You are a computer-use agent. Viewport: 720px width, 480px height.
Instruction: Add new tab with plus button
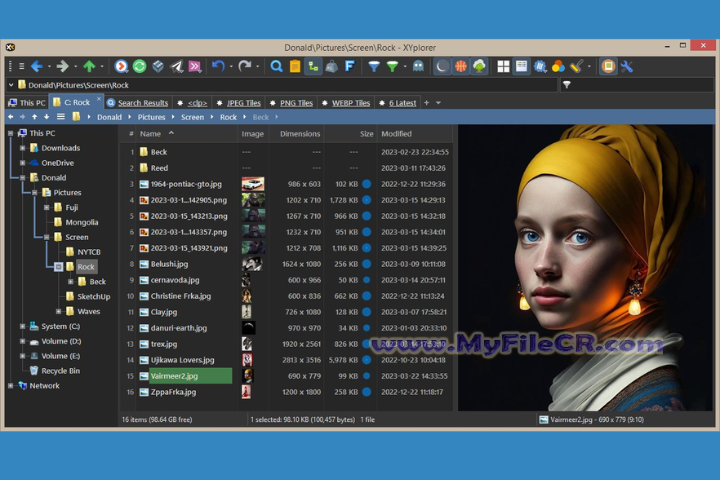click(x=427, y=103)
